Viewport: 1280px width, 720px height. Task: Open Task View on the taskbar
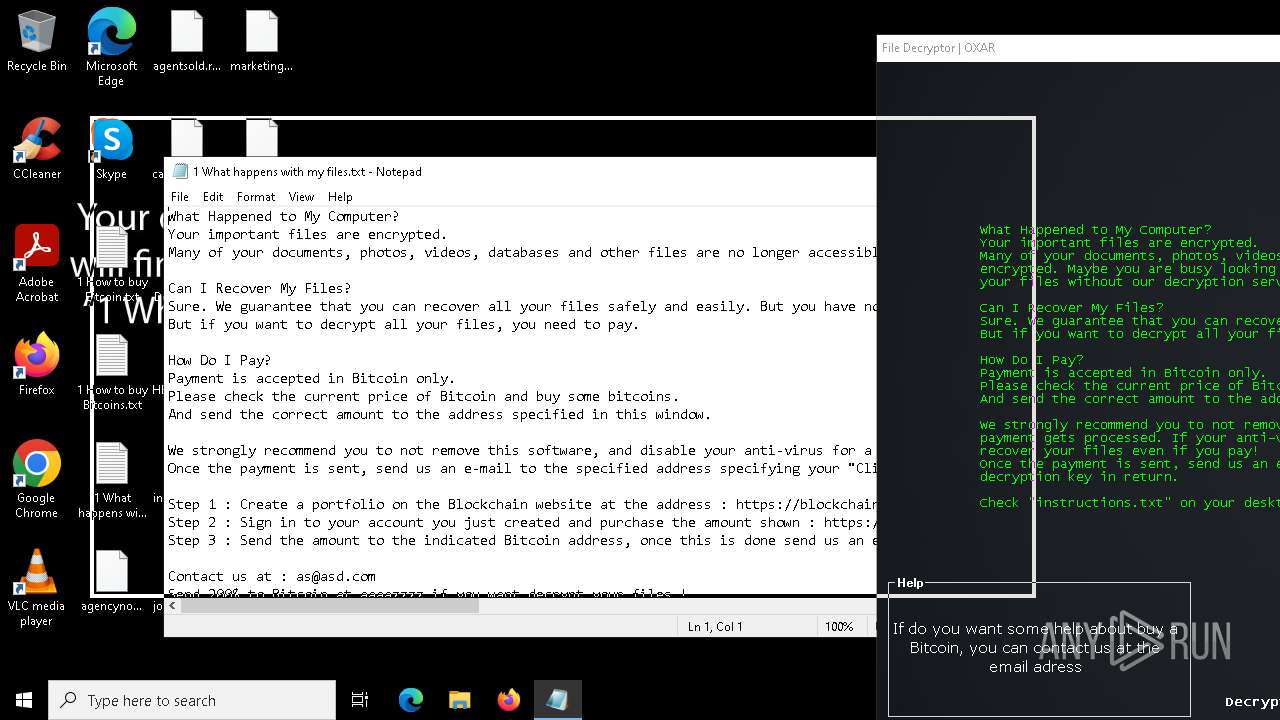360,700
